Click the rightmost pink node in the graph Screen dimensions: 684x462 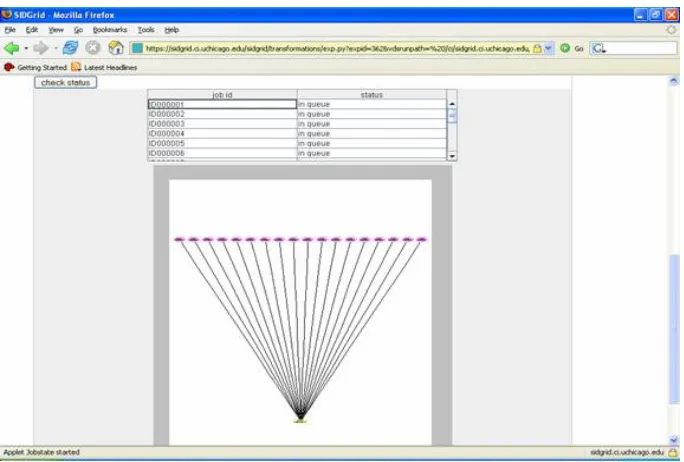pyautogui.click(x=421, y=239)
